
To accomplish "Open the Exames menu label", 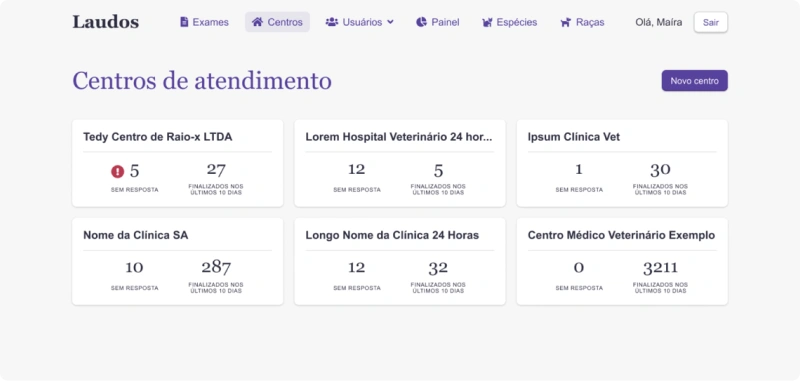I will (x=211, y=22).
